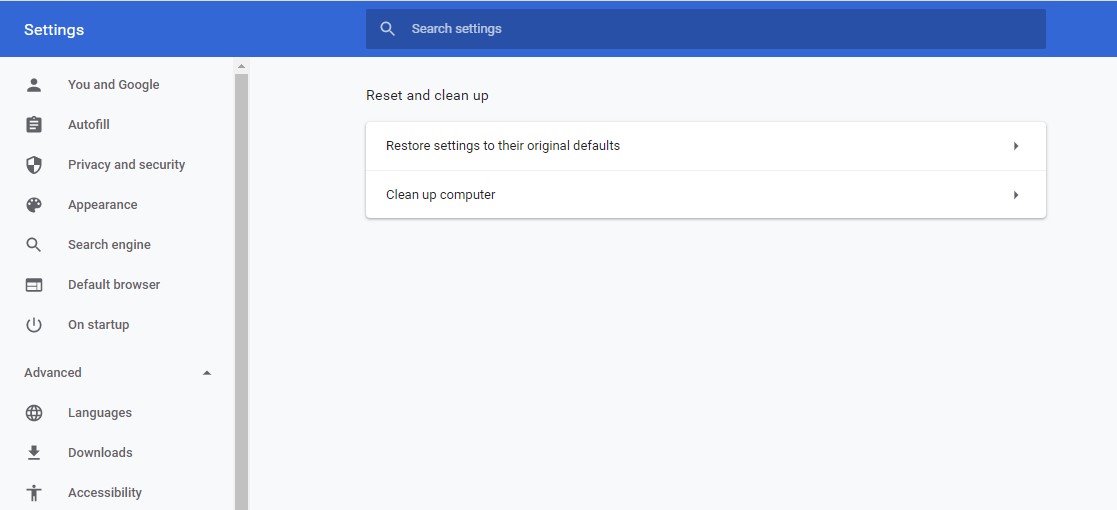Click the Search engine magnifier icon
This screenshot has height=510, width=1117.
tap(34, 245)
